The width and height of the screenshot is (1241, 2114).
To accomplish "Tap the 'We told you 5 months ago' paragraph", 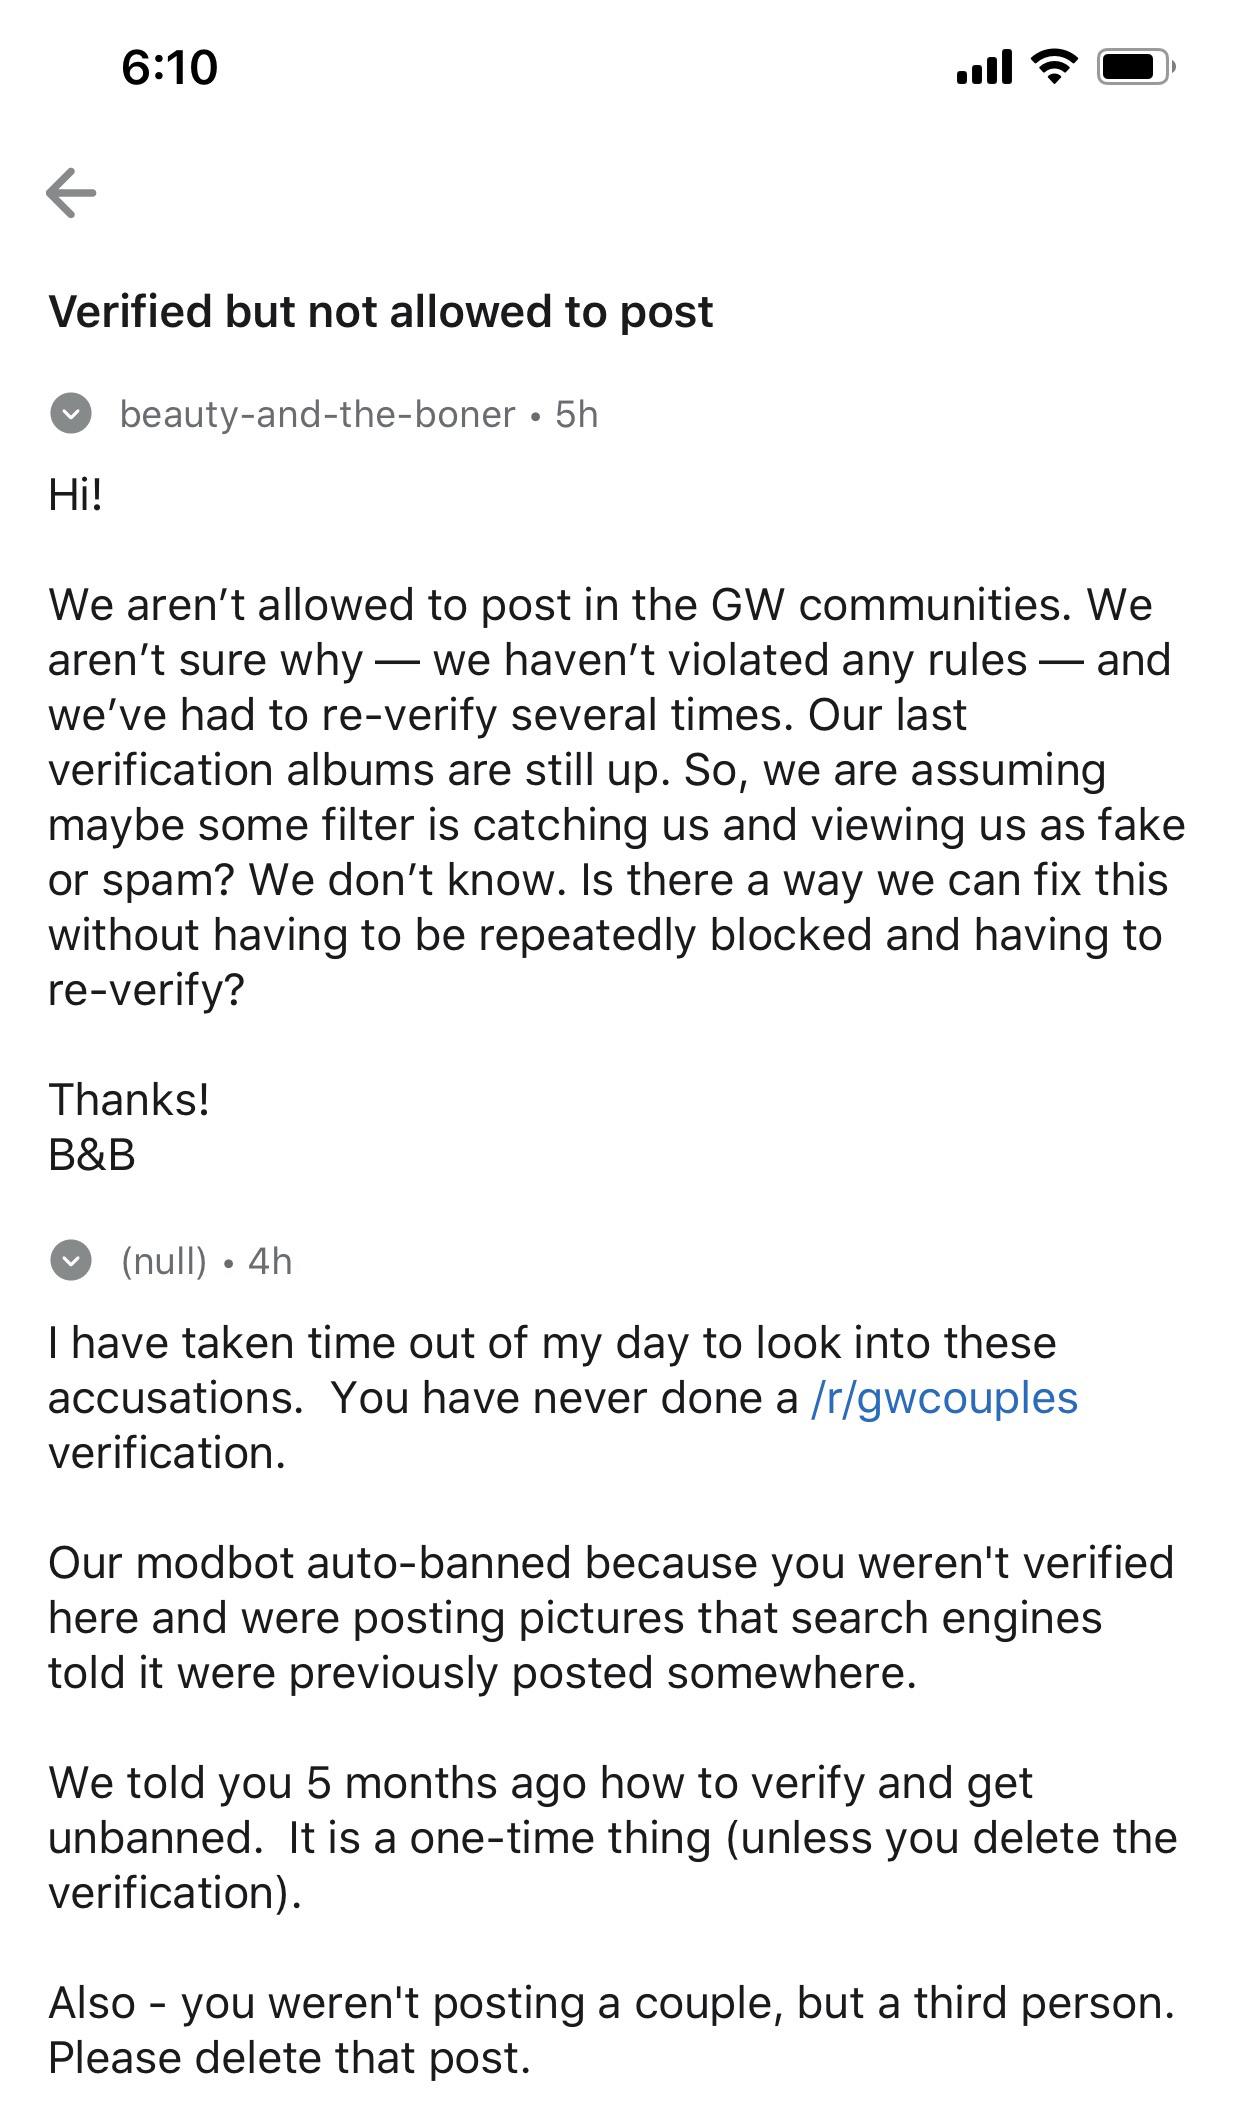I will click(613, 1837).
